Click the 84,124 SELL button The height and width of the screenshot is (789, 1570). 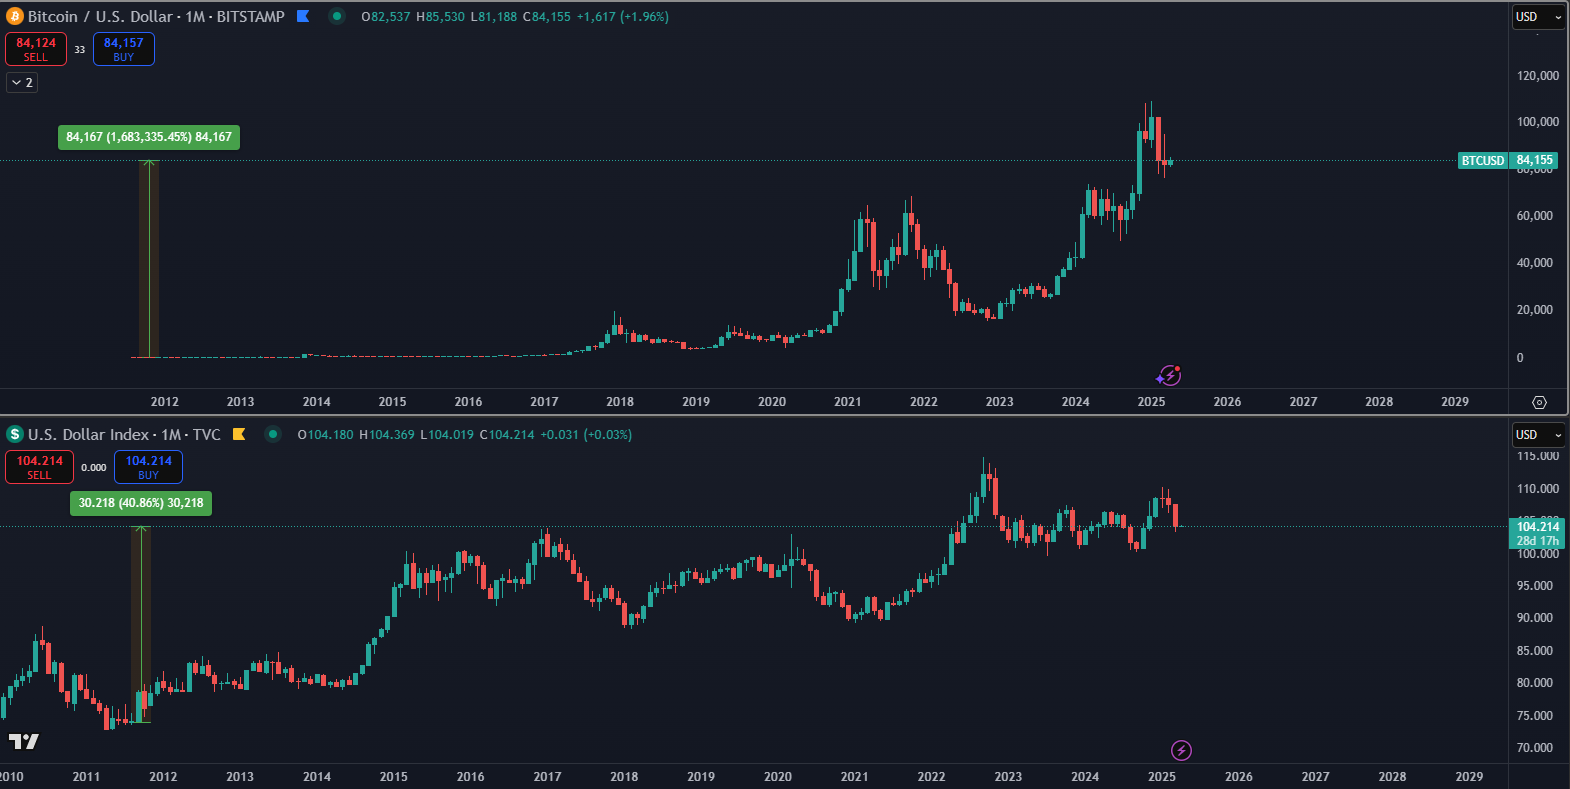point(36,49)
